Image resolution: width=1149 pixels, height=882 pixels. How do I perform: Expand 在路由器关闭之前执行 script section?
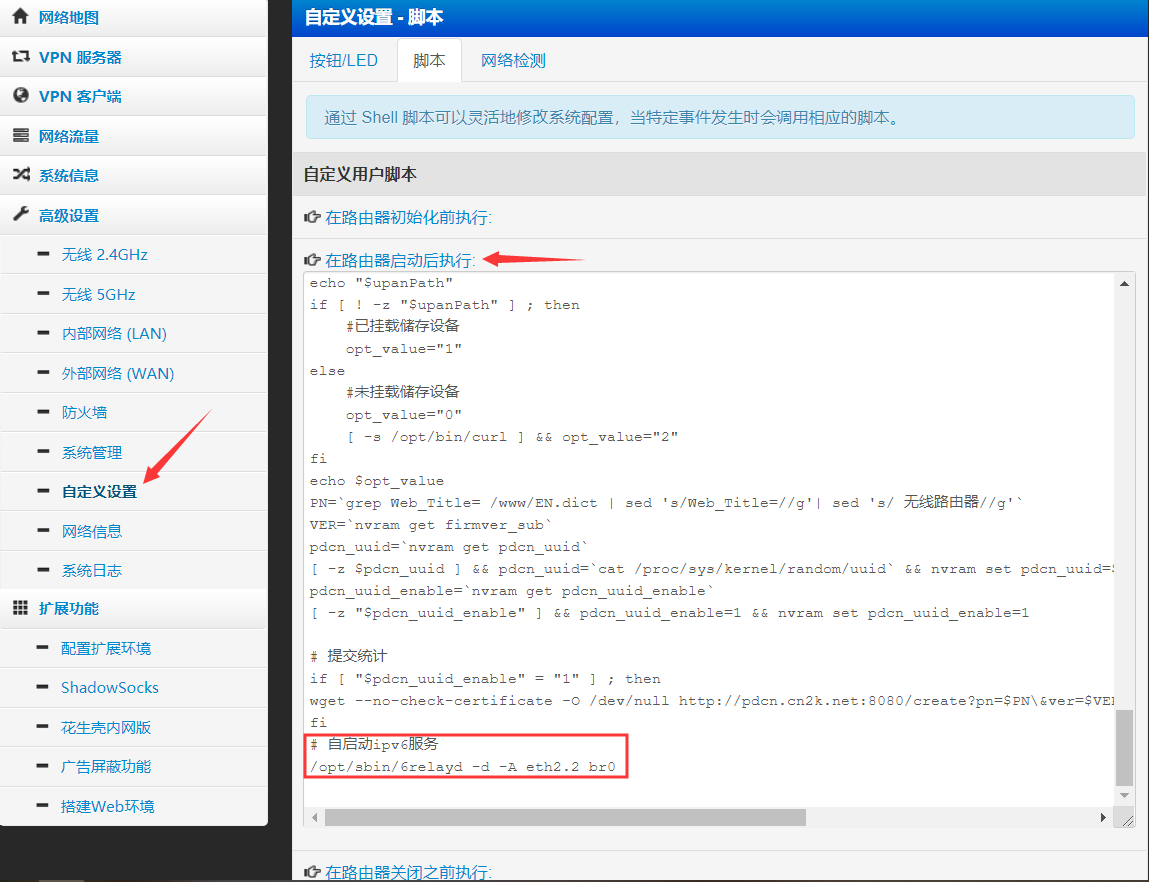[x=407, y=872]
